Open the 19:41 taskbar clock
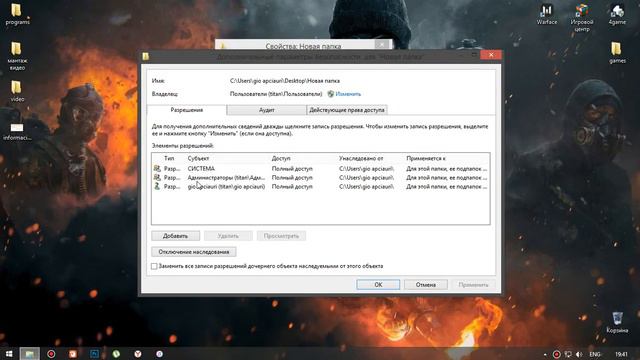Screen dimensions: 640x360 tap(621, 354)
